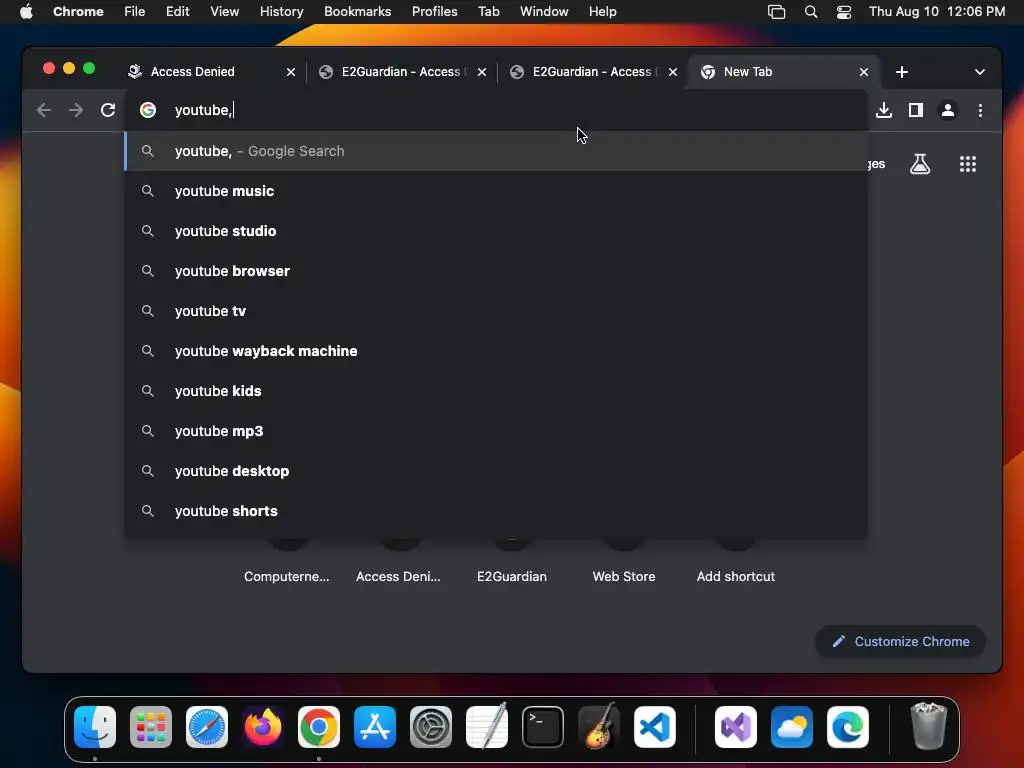Launch Firefox from the Dock
1024x768 pixels.
point(263,727)
